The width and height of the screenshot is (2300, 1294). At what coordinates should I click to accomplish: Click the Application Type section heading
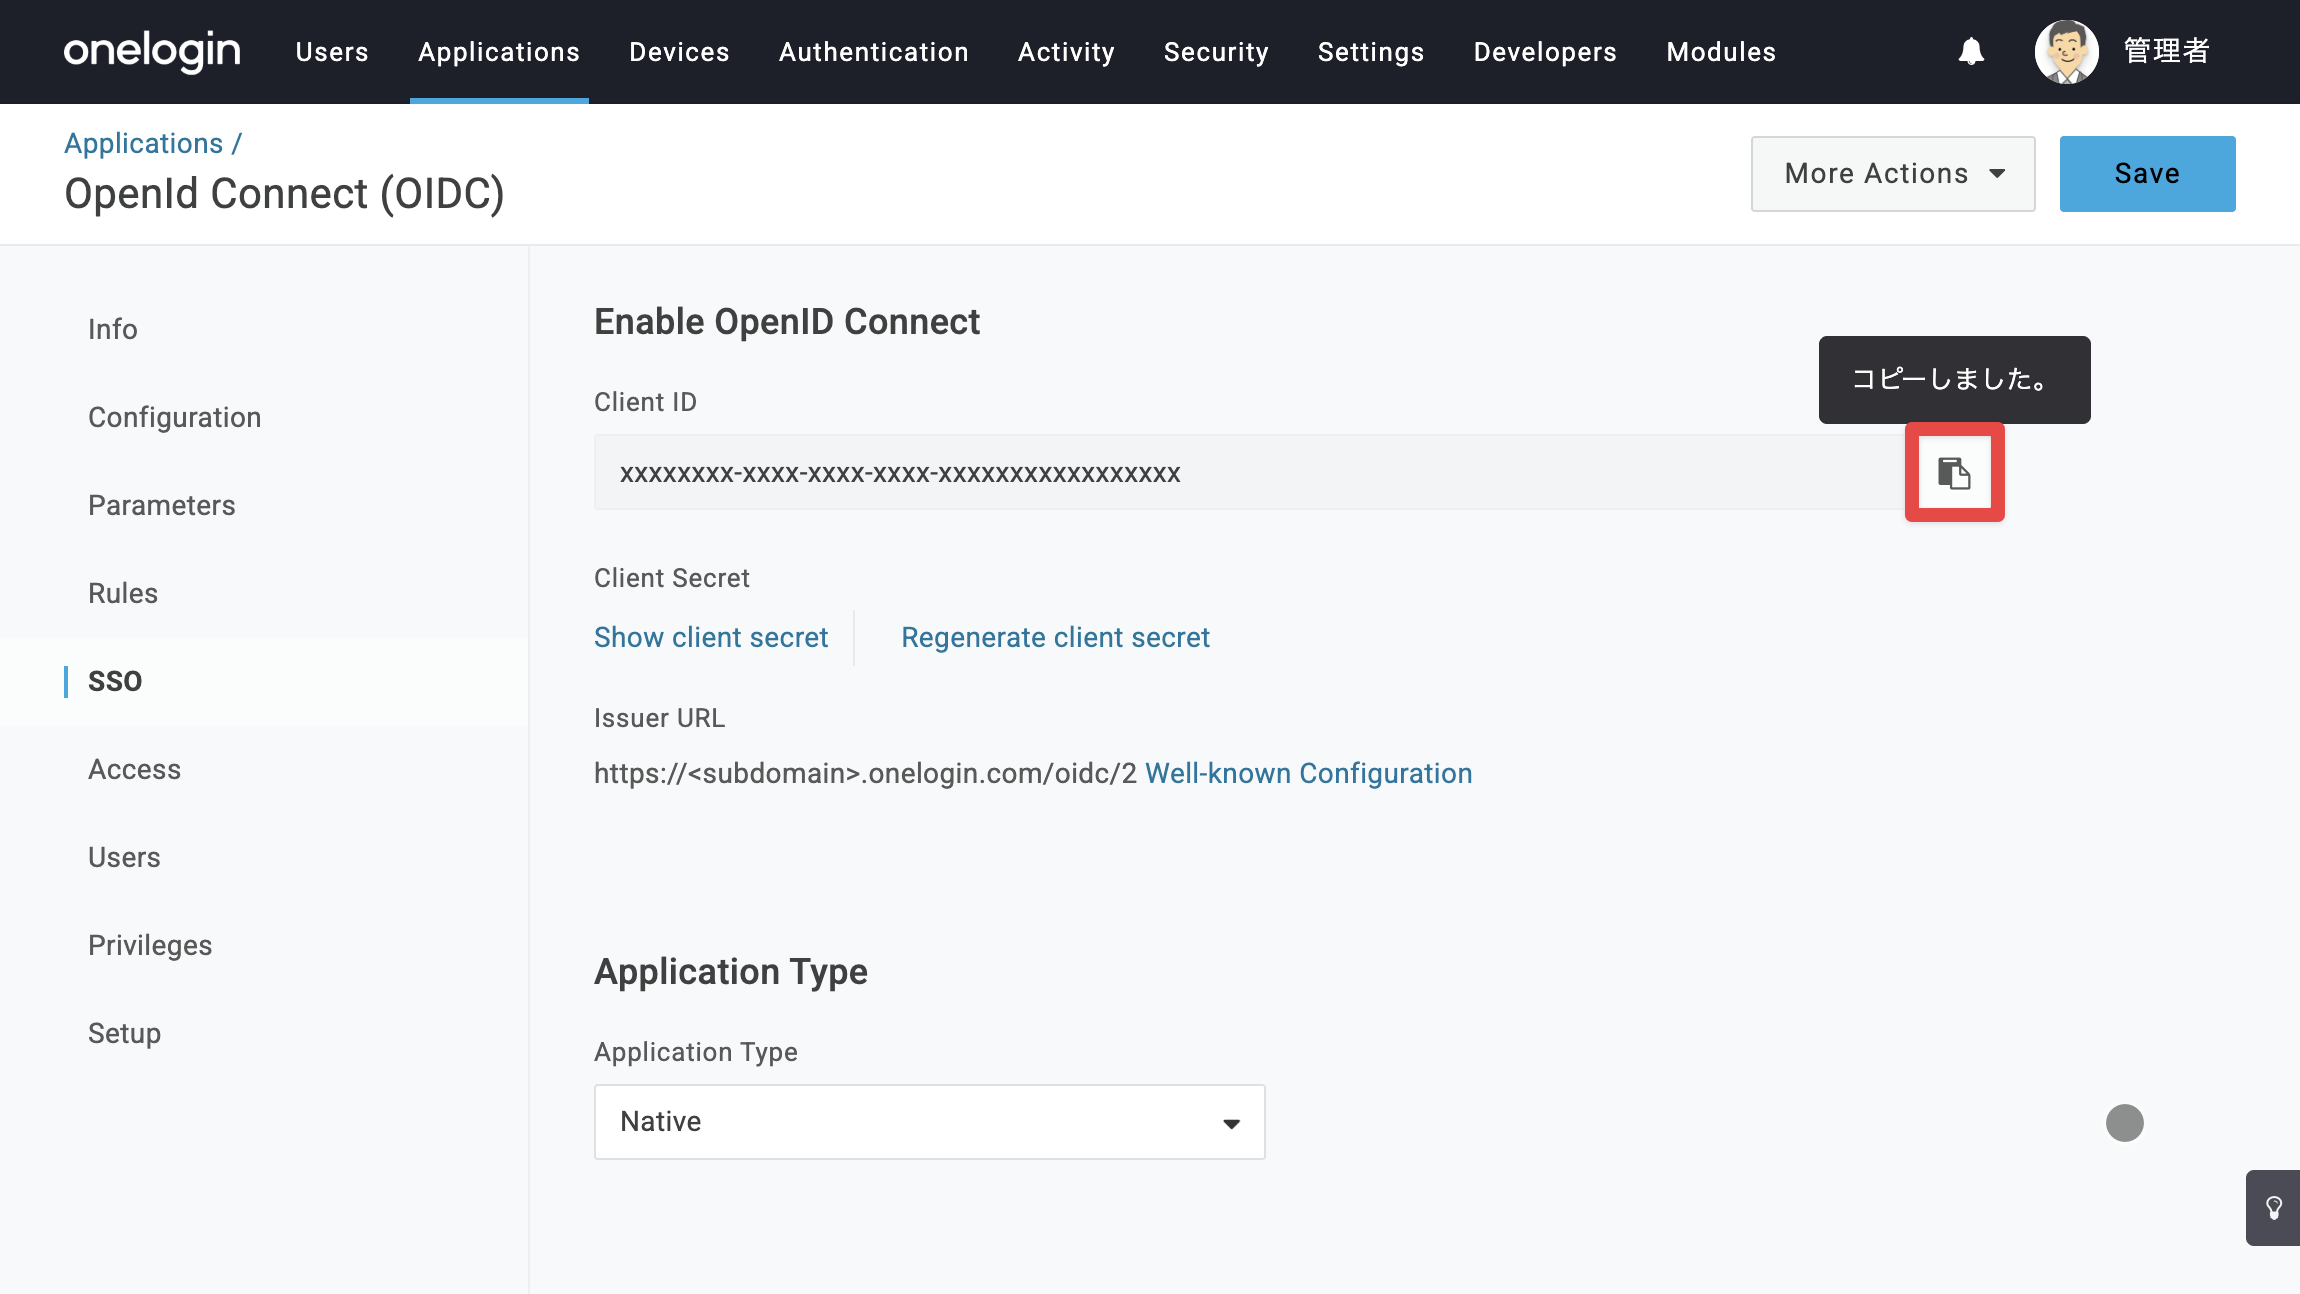(x=731, y=972)
